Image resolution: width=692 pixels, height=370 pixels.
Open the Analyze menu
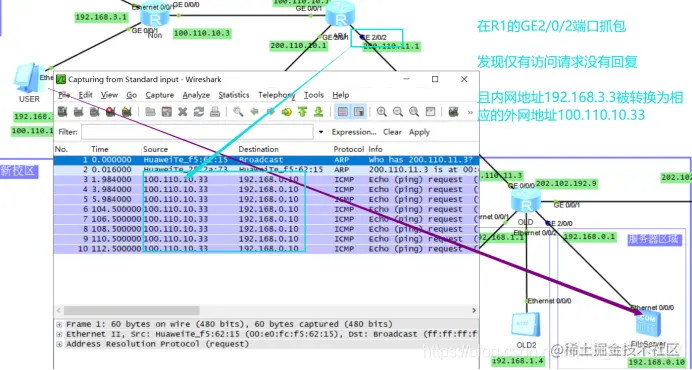196,95
